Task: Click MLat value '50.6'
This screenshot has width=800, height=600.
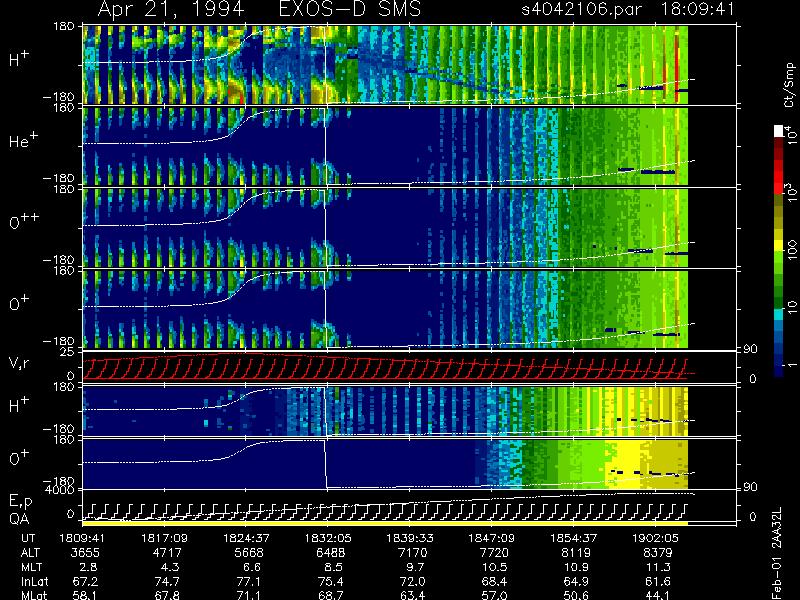Action: (x=576, y=595)
